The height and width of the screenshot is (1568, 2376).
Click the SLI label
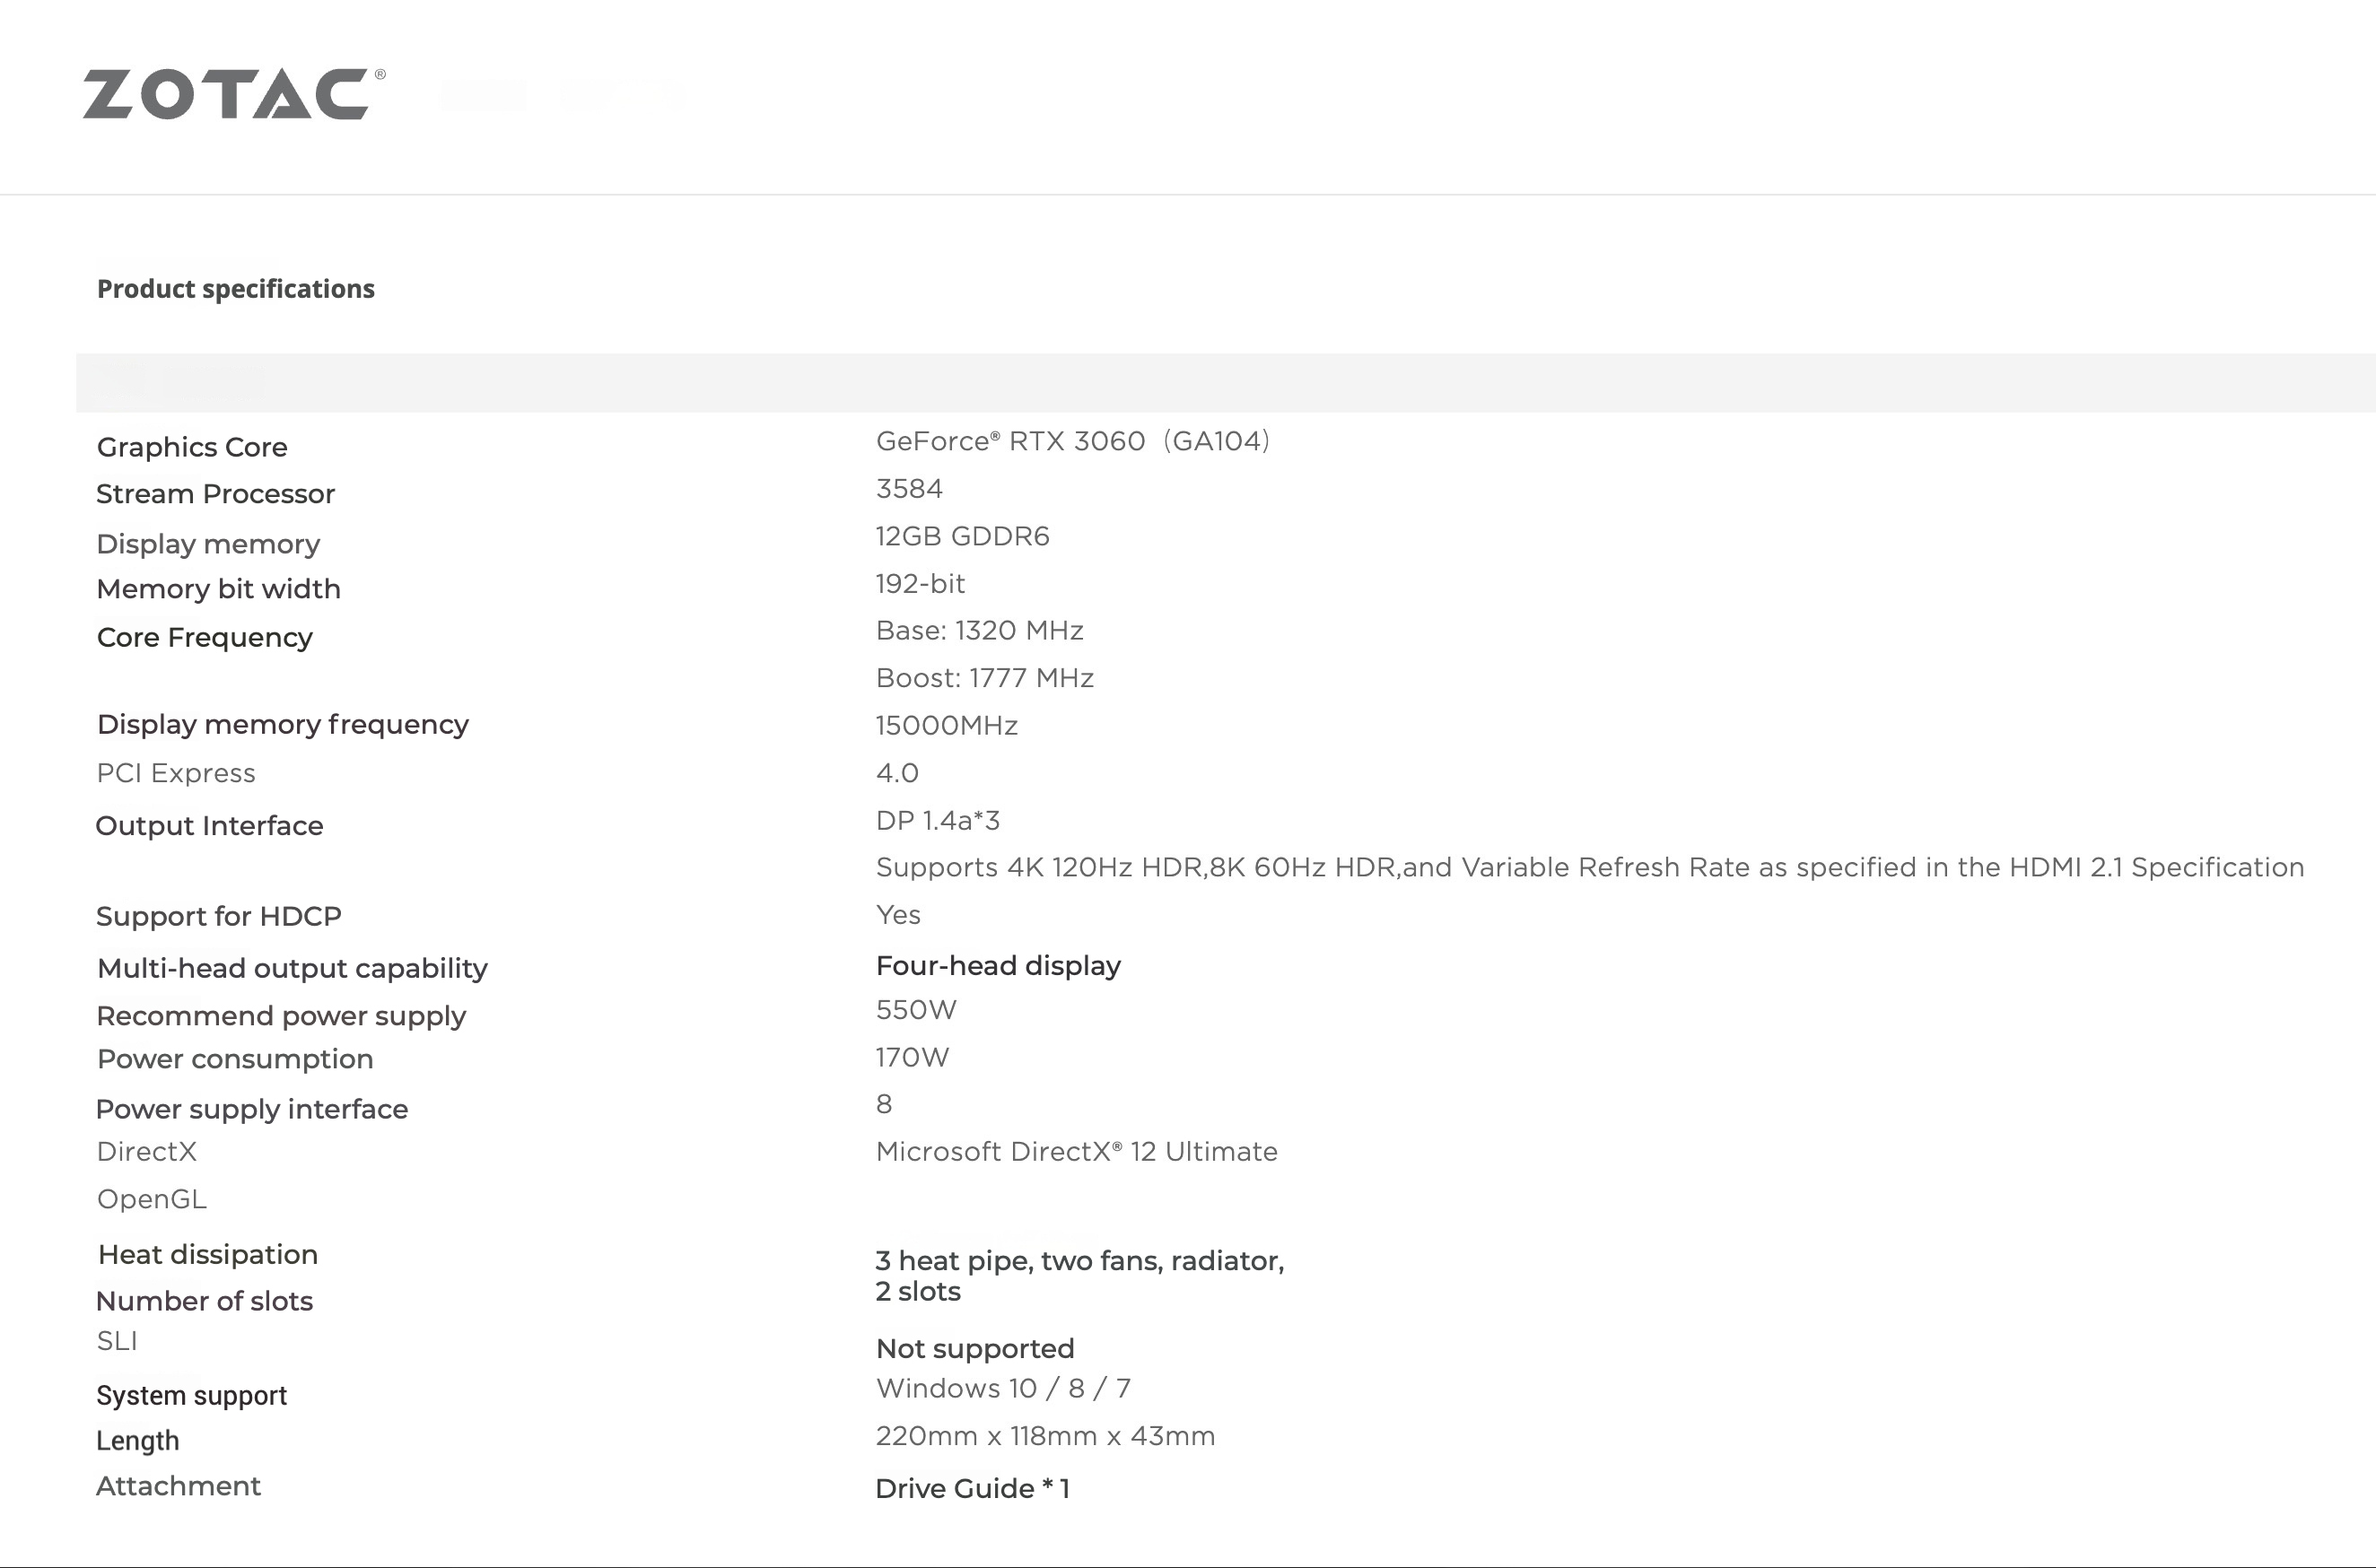(117, 1341)
